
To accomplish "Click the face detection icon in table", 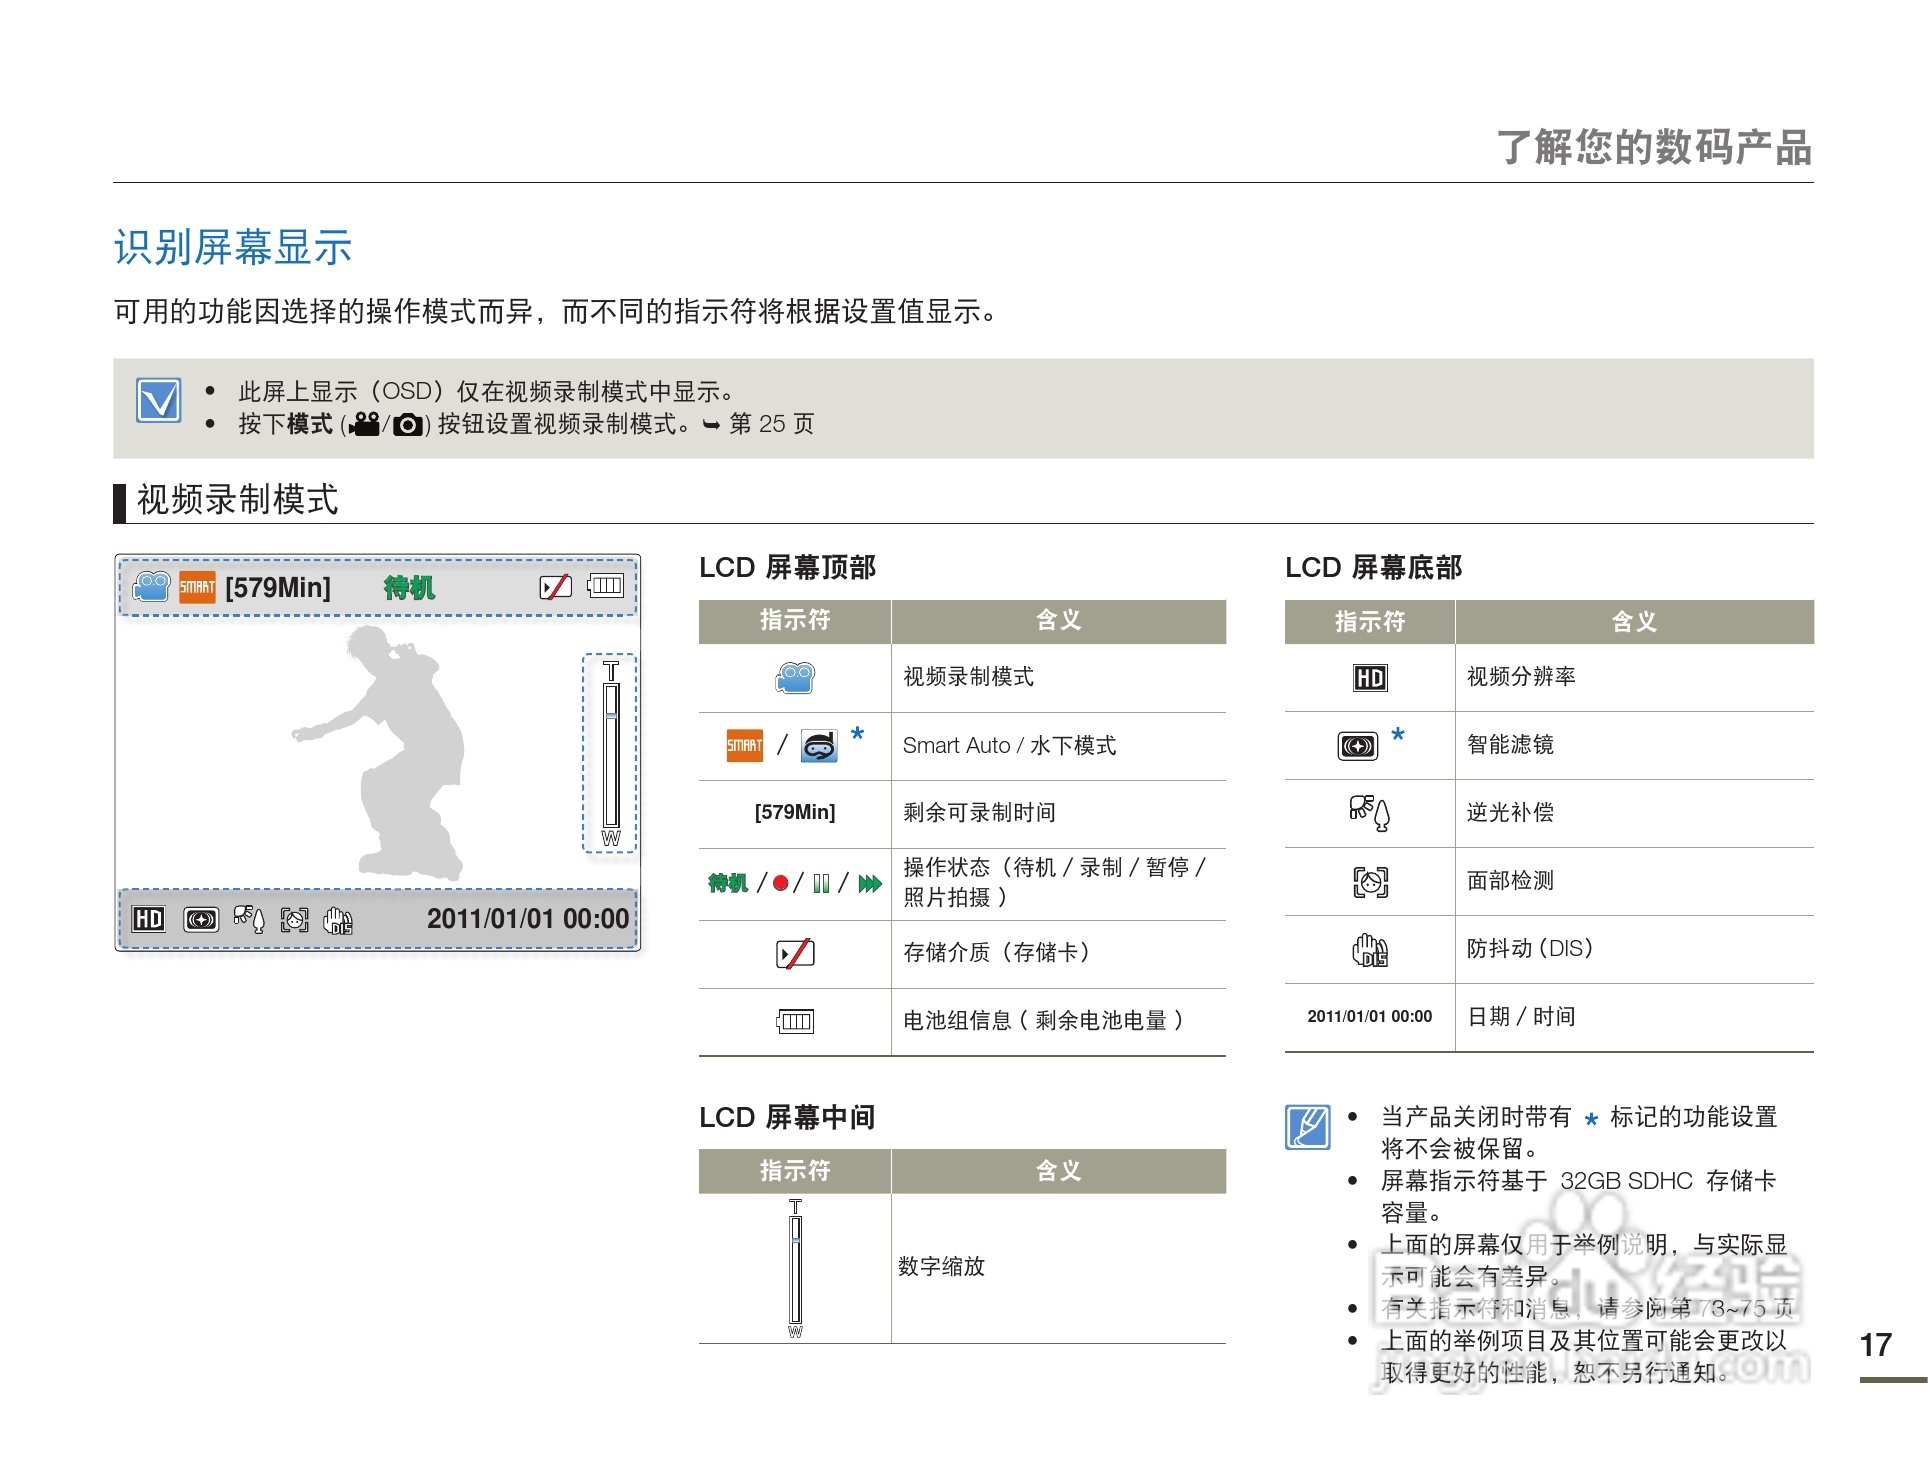I will [x=1370, y=881].
